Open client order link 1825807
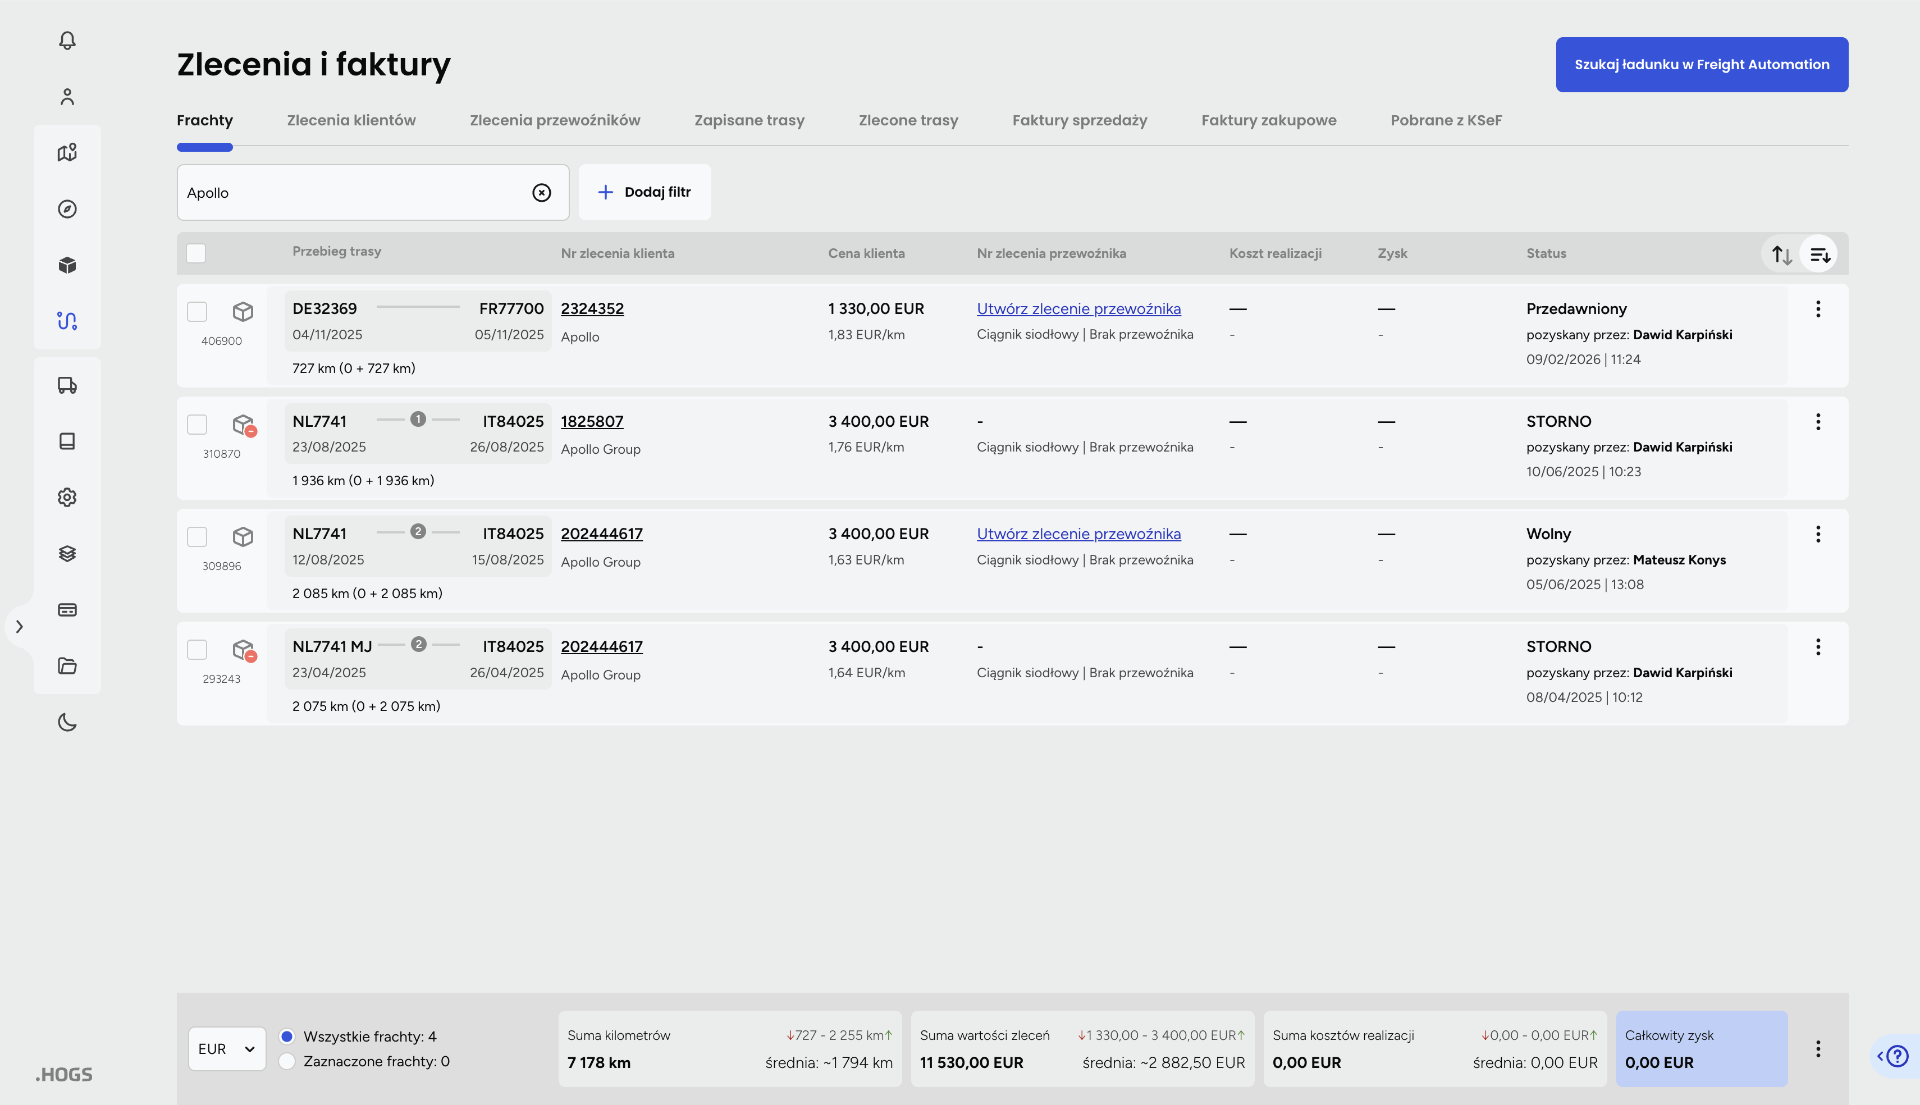The image size is (1920, 1105). [x=592, y=421]
